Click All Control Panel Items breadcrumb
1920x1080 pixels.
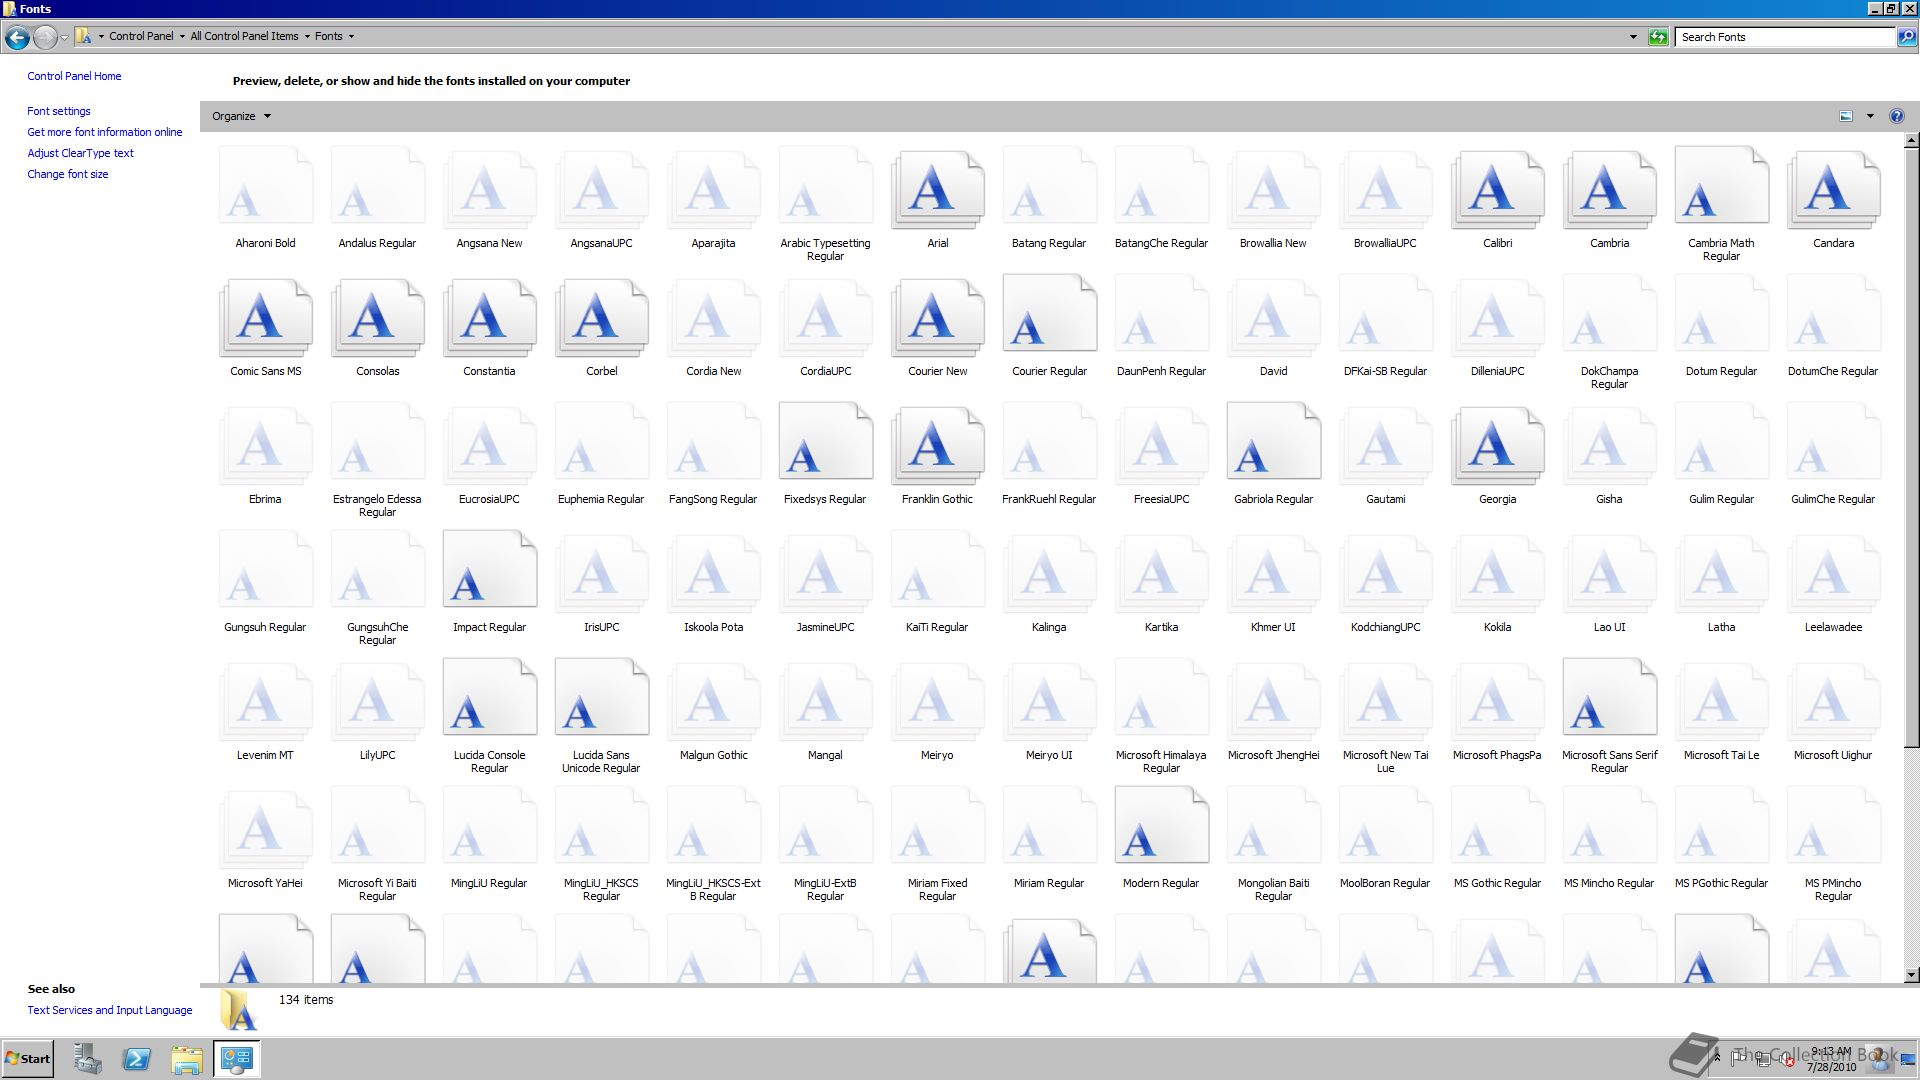[244, 36]
